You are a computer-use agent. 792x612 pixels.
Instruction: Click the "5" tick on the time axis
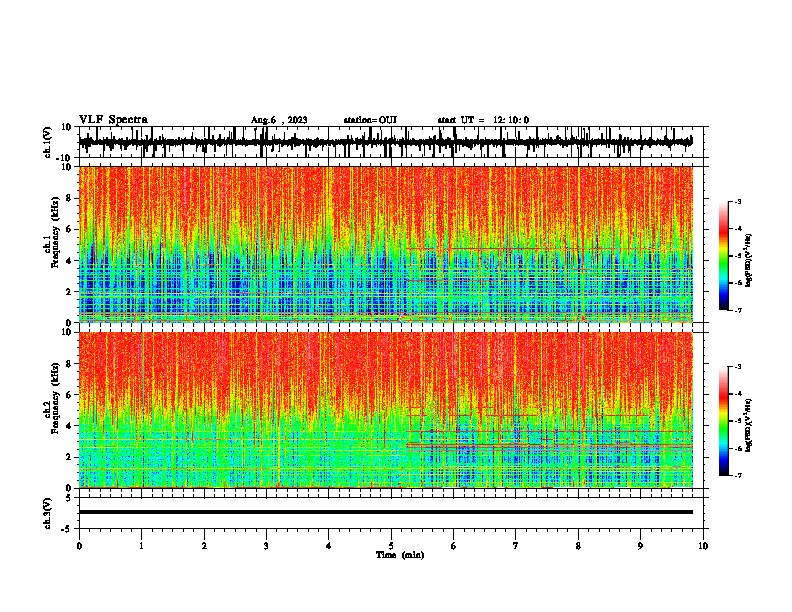pos(391,546)
